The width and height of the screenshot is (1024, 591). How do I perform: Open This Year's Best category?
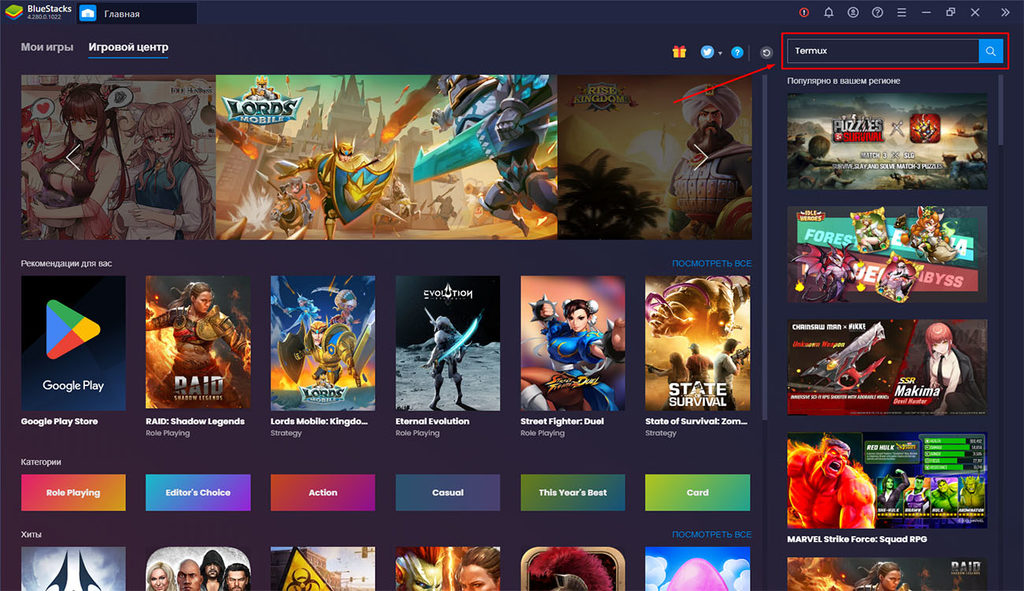[x=573, y=492]
